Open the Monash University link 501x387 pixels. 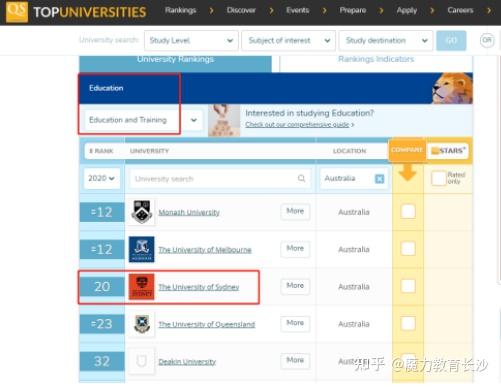coord(189,212)
